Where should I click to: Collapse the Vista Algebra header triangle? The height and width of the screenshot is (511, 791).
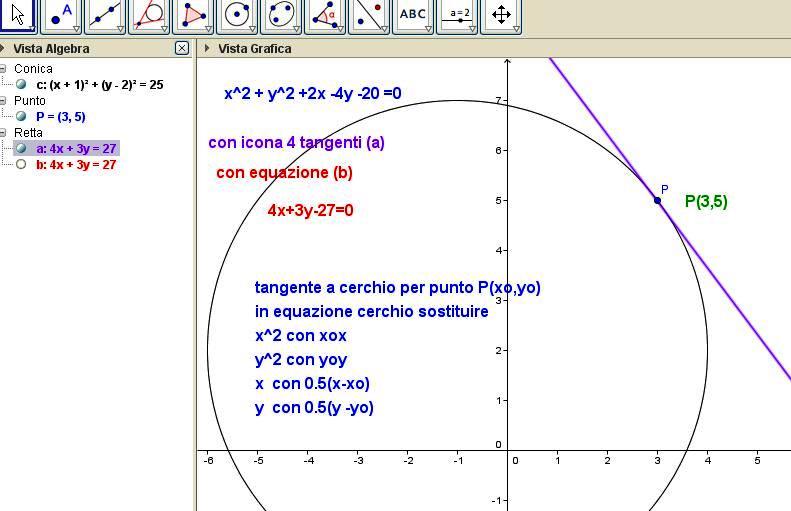[3, 48]
